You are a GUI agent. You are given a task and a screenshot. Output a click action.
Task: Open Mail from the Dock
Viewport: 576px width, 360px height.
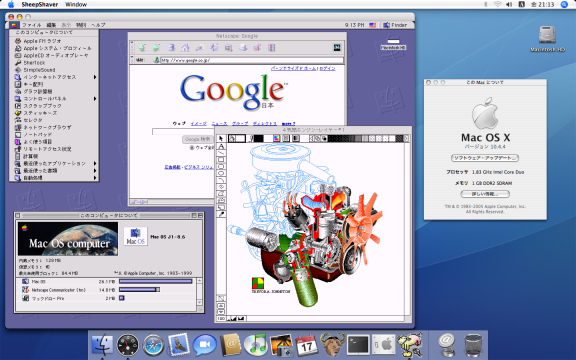click(x=179, y=345)
